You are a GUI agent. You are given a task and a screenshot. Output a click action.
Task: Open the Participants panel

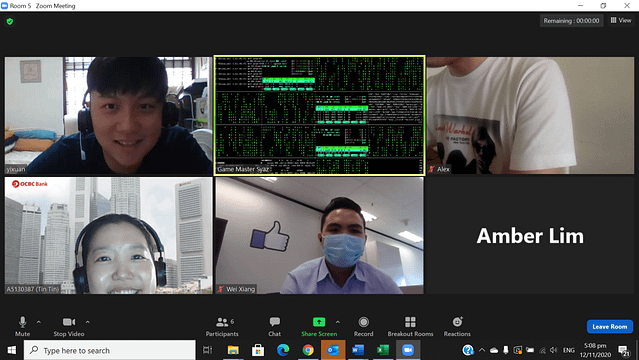click(x=222, y=327)
